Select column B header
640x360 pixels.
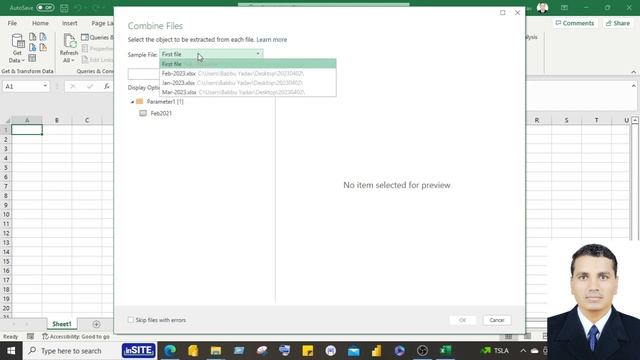57,120
